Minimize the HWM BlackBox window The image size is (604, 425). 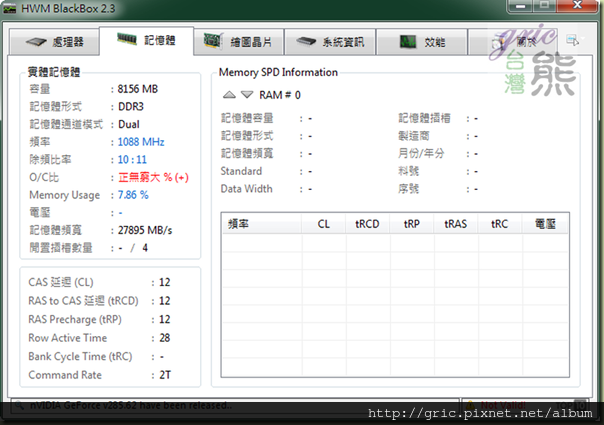tap(520, 5)
